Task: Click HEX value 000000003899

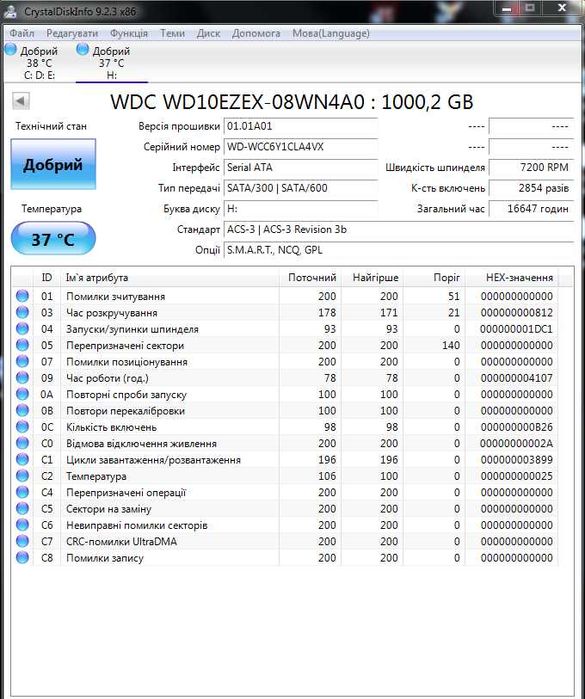Action: point(517,460)
